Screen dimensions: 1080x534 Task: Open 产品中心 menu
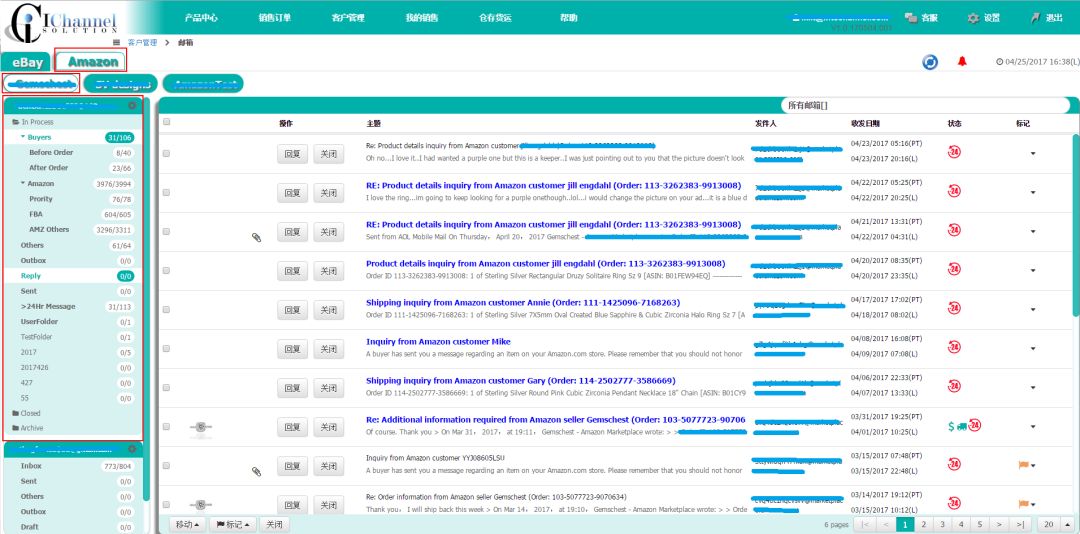coord(201,18)
